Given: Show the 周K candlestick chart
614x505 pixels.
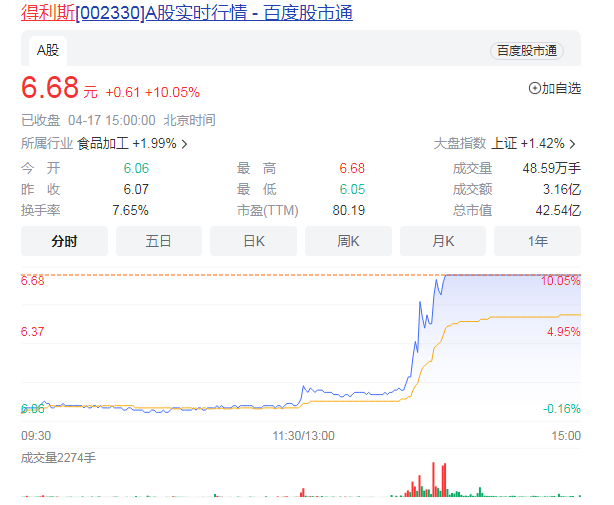Looking at the screenshot, I should (x=348, y=241).
